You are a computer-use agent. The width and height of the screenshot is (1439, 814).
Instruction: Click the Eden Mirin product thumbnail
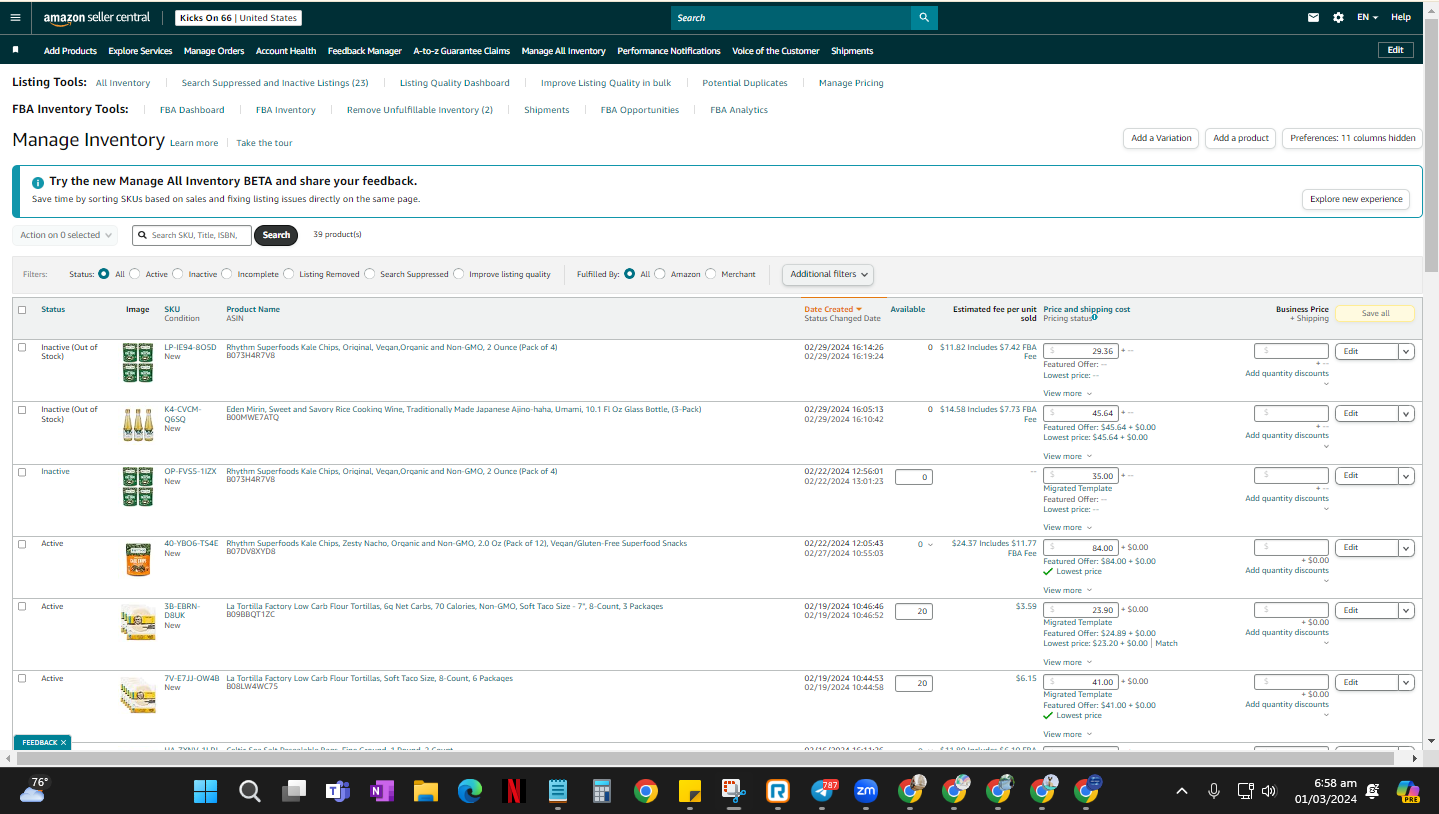138,424
